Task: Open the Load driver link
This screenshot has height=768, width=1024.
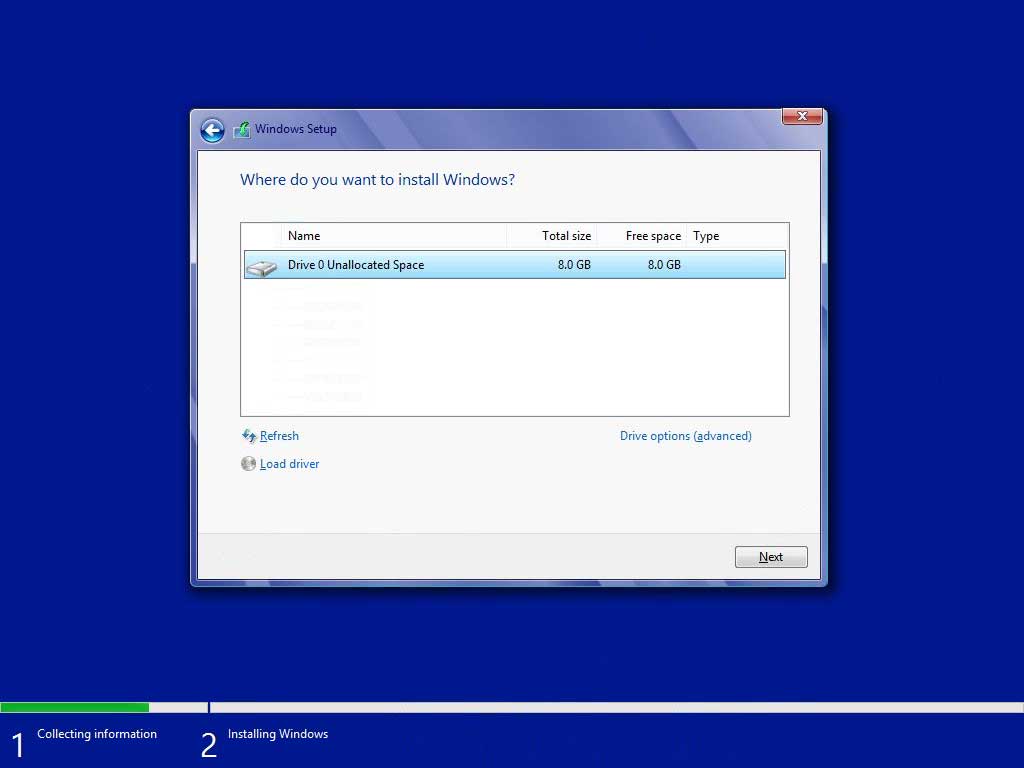Action: (289, 464)
